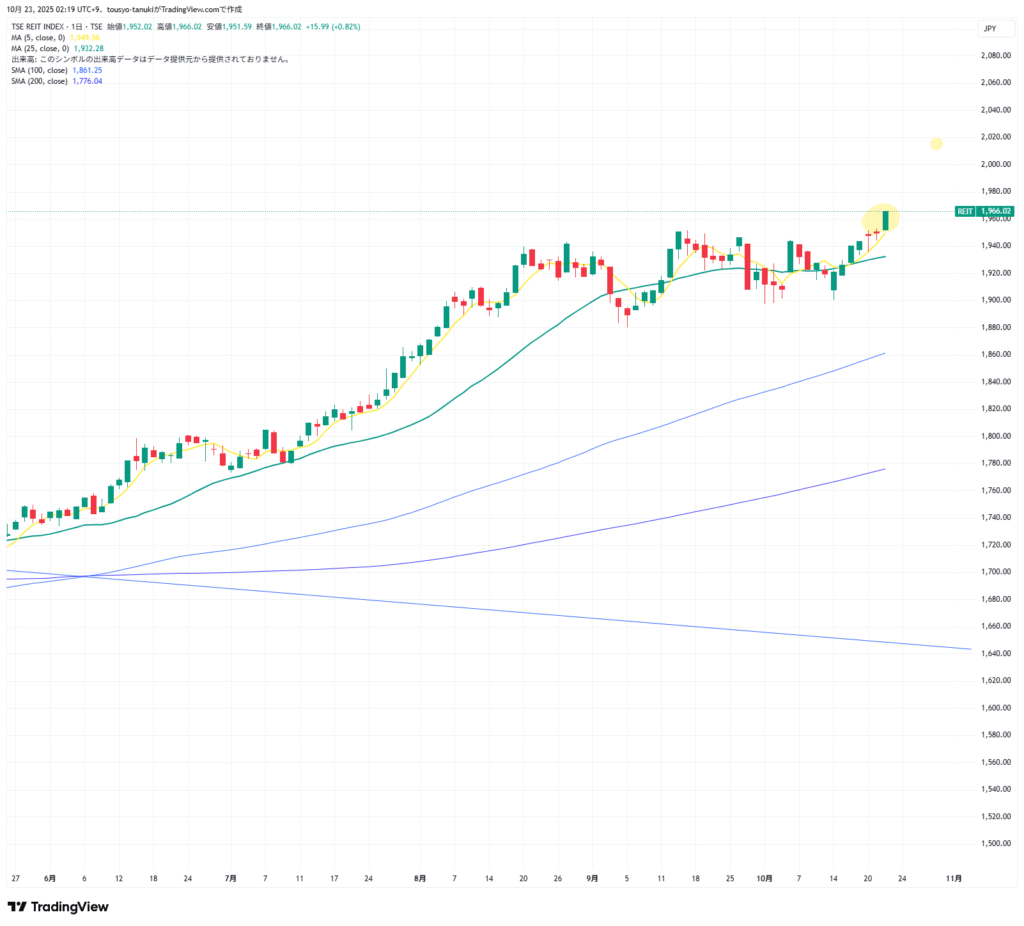Click the yellow highlighted latest green candle
This screenshot has height=926, width=1024.
886,220
